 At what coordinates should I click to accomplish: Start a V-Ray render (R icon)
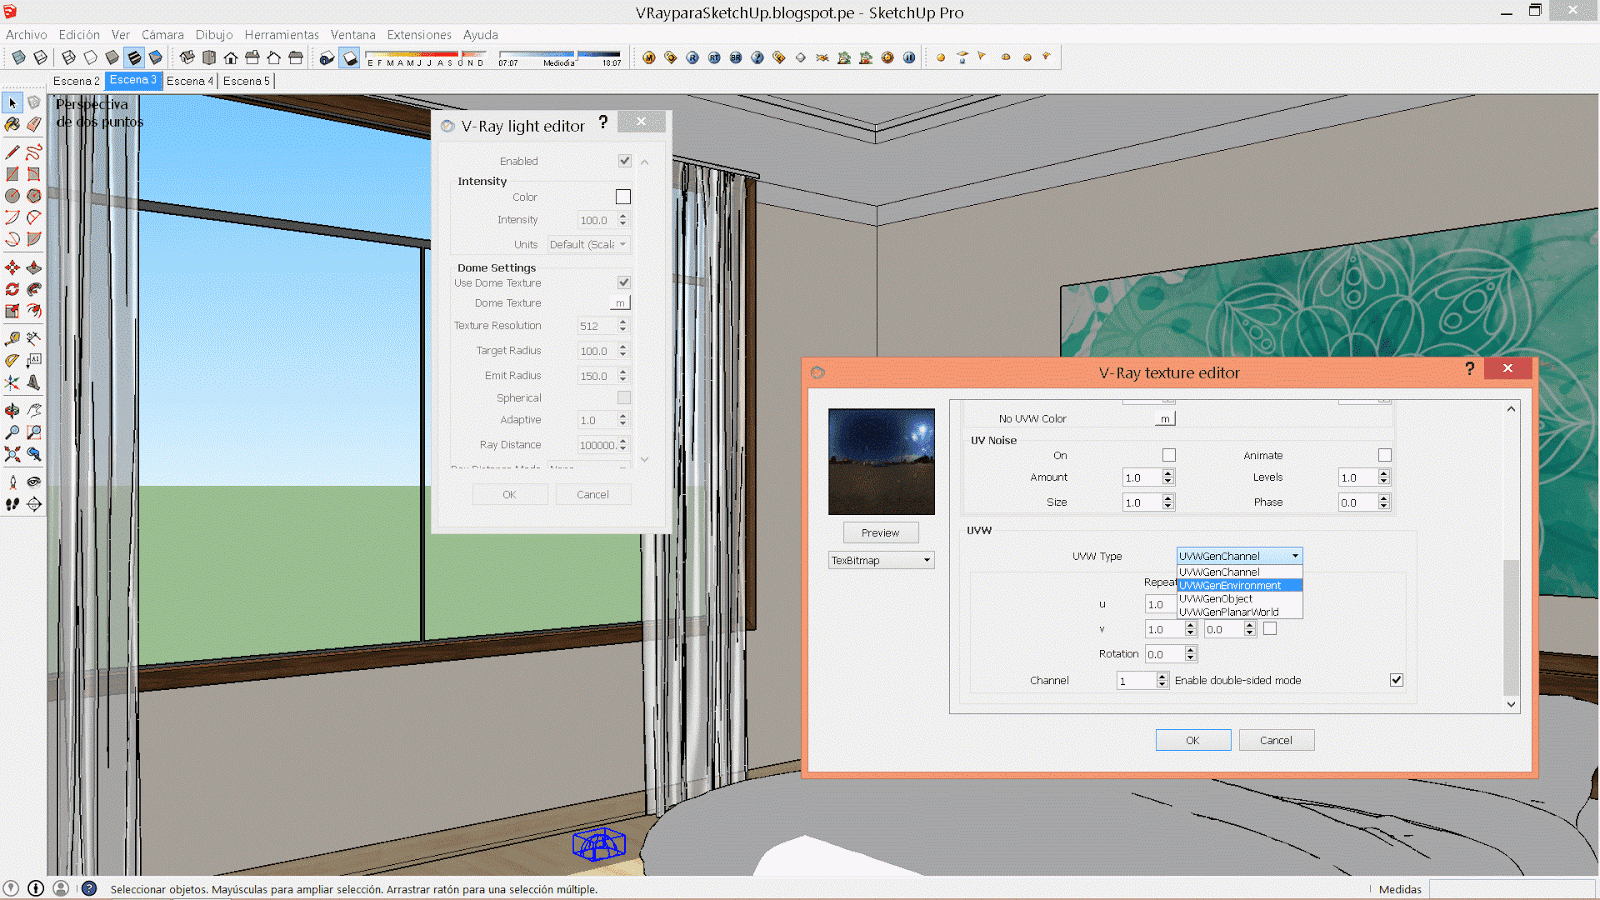click(693, 57)
